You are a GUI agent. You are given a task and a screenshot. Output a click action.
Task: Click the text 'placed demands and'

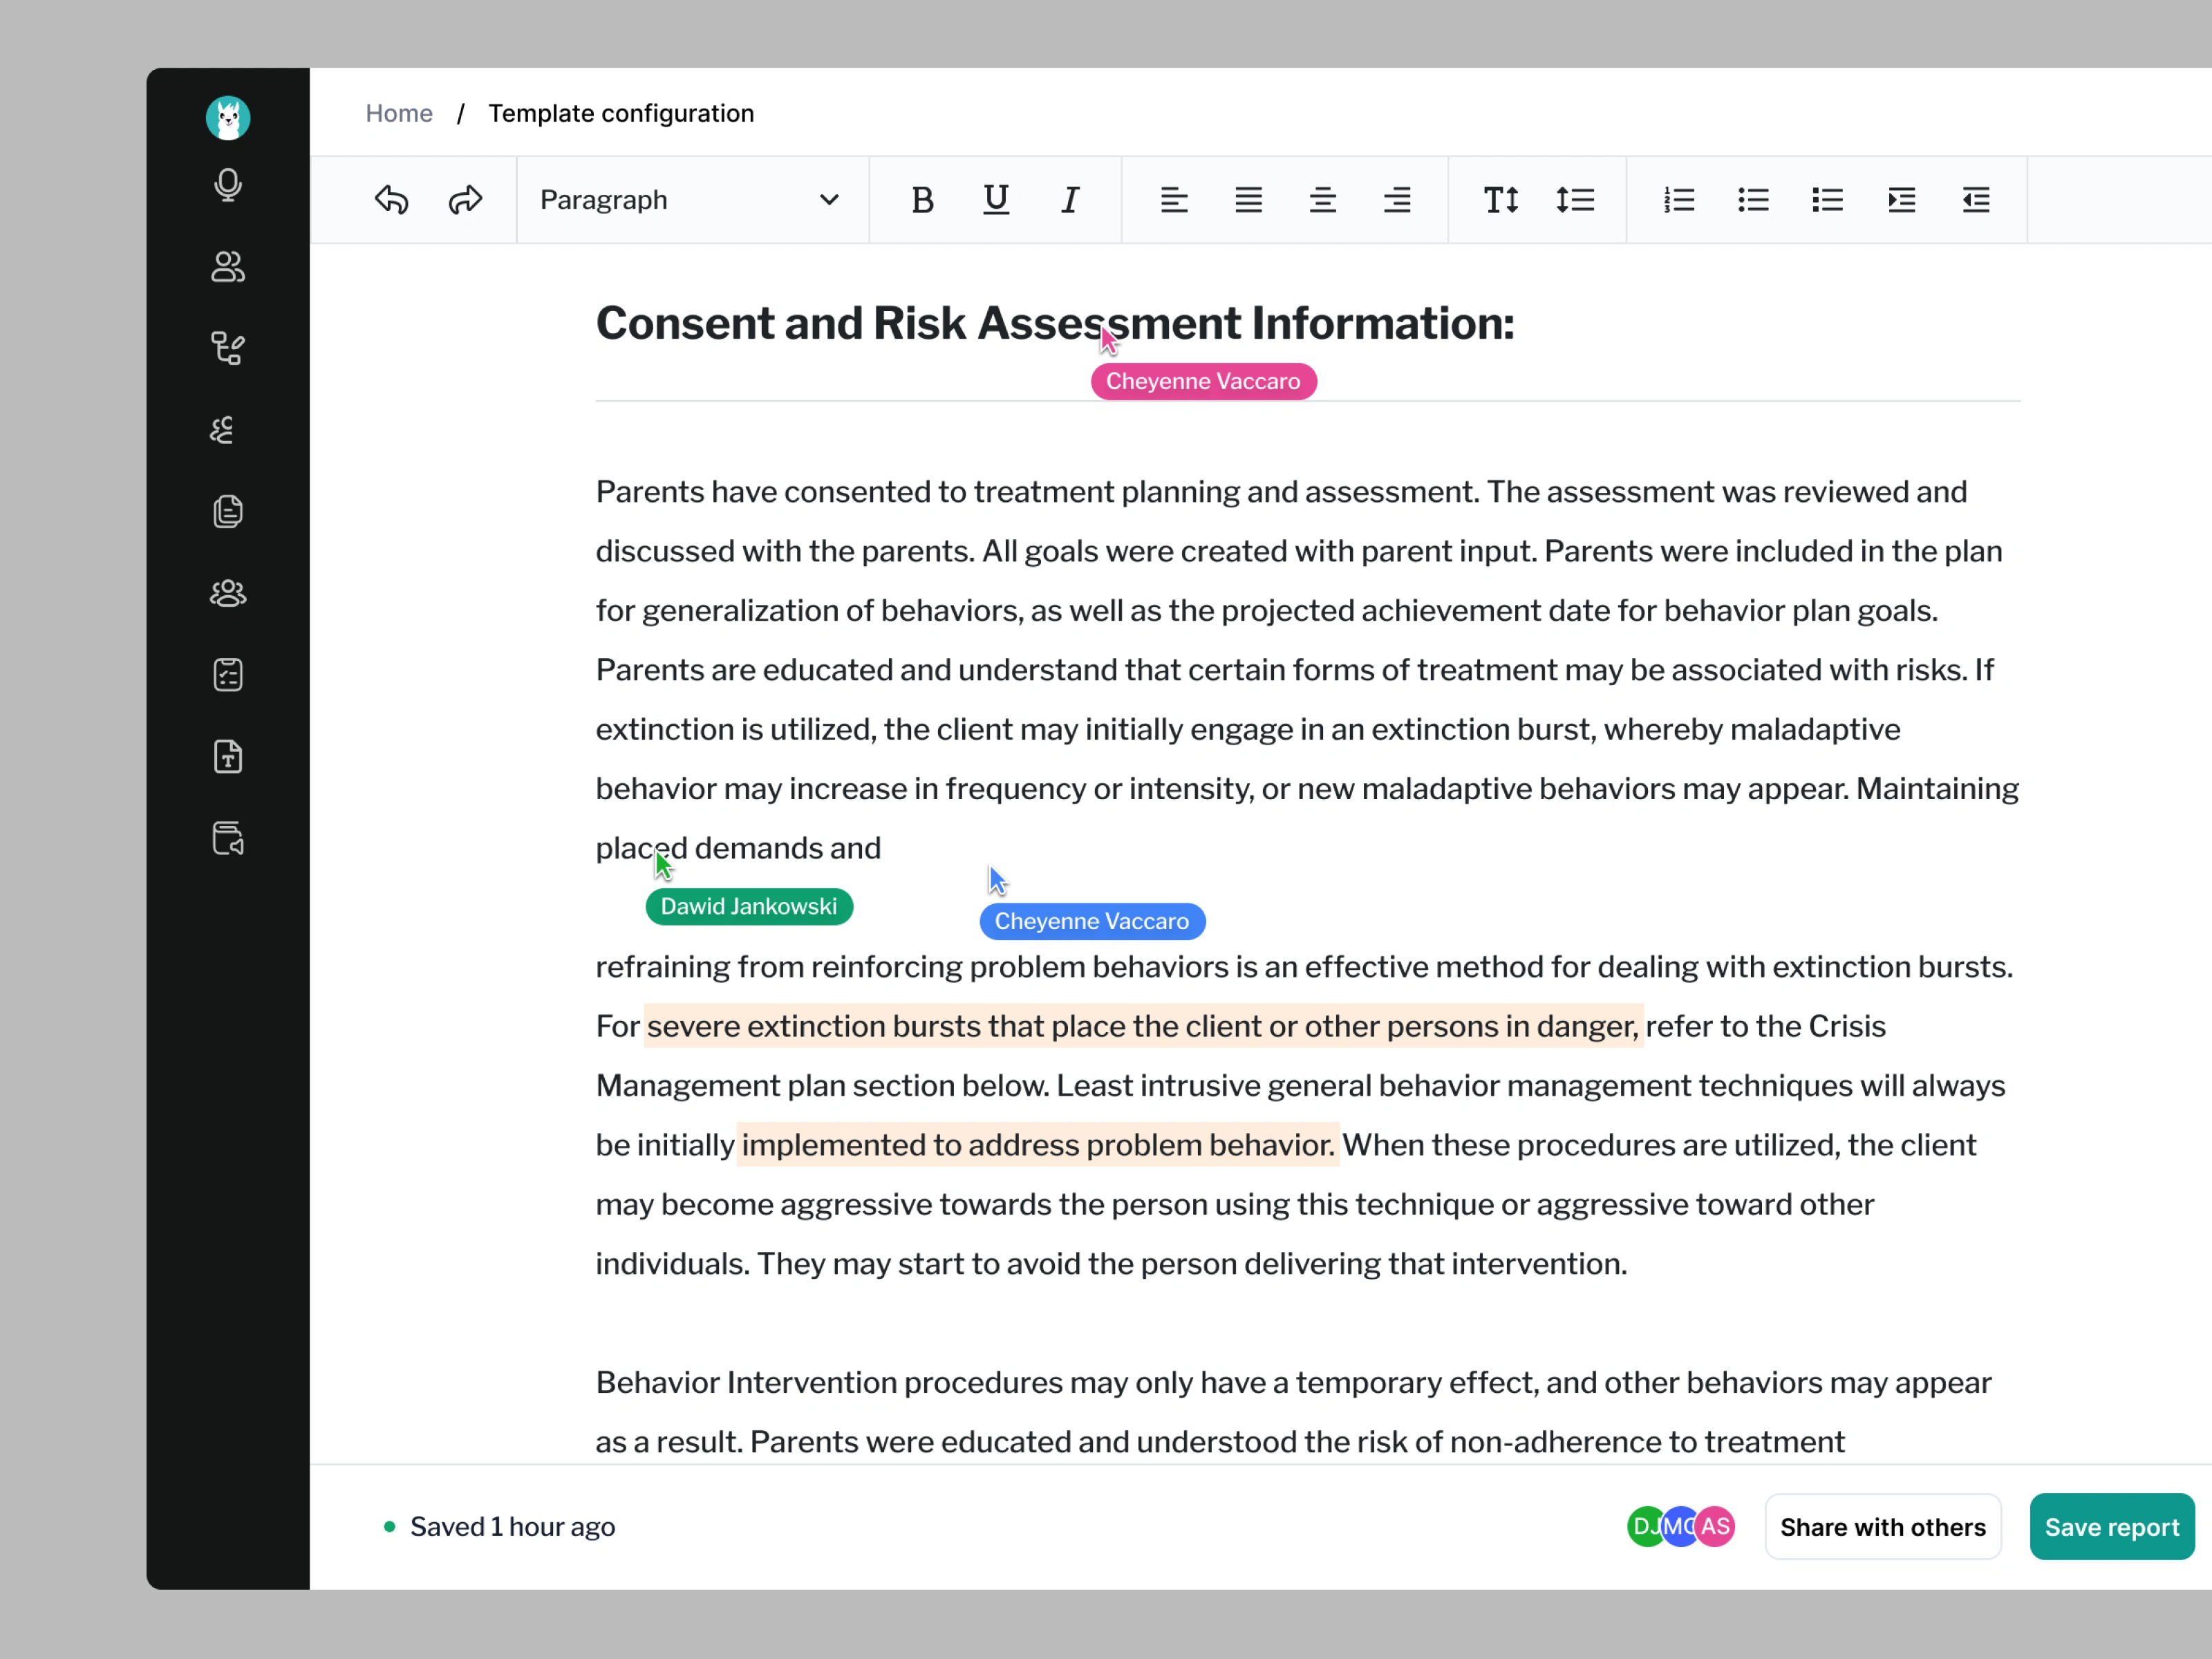738,848
